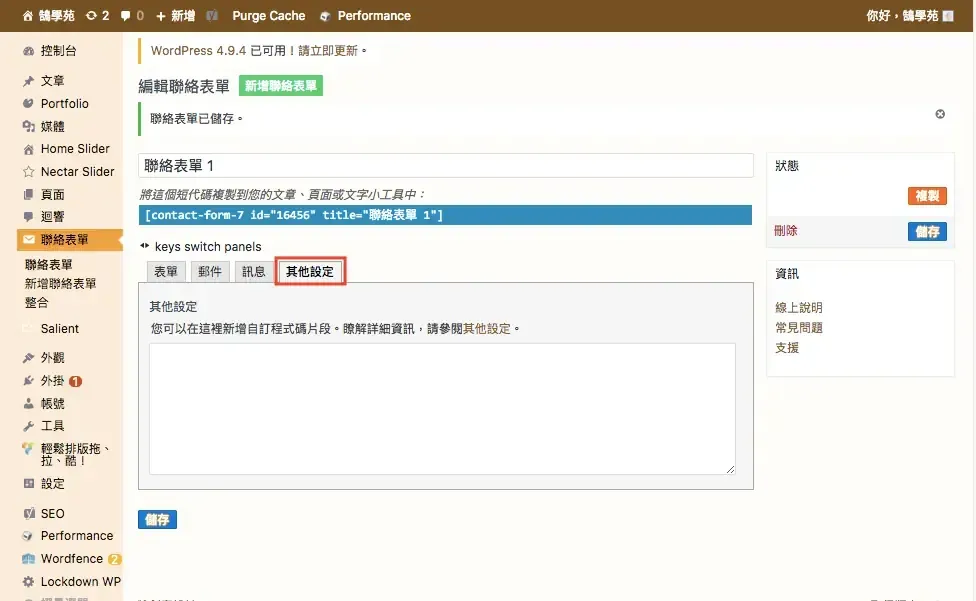Click the Portfolio icon in sidebar
Viewport: 976px width, 601px height.
29,104
